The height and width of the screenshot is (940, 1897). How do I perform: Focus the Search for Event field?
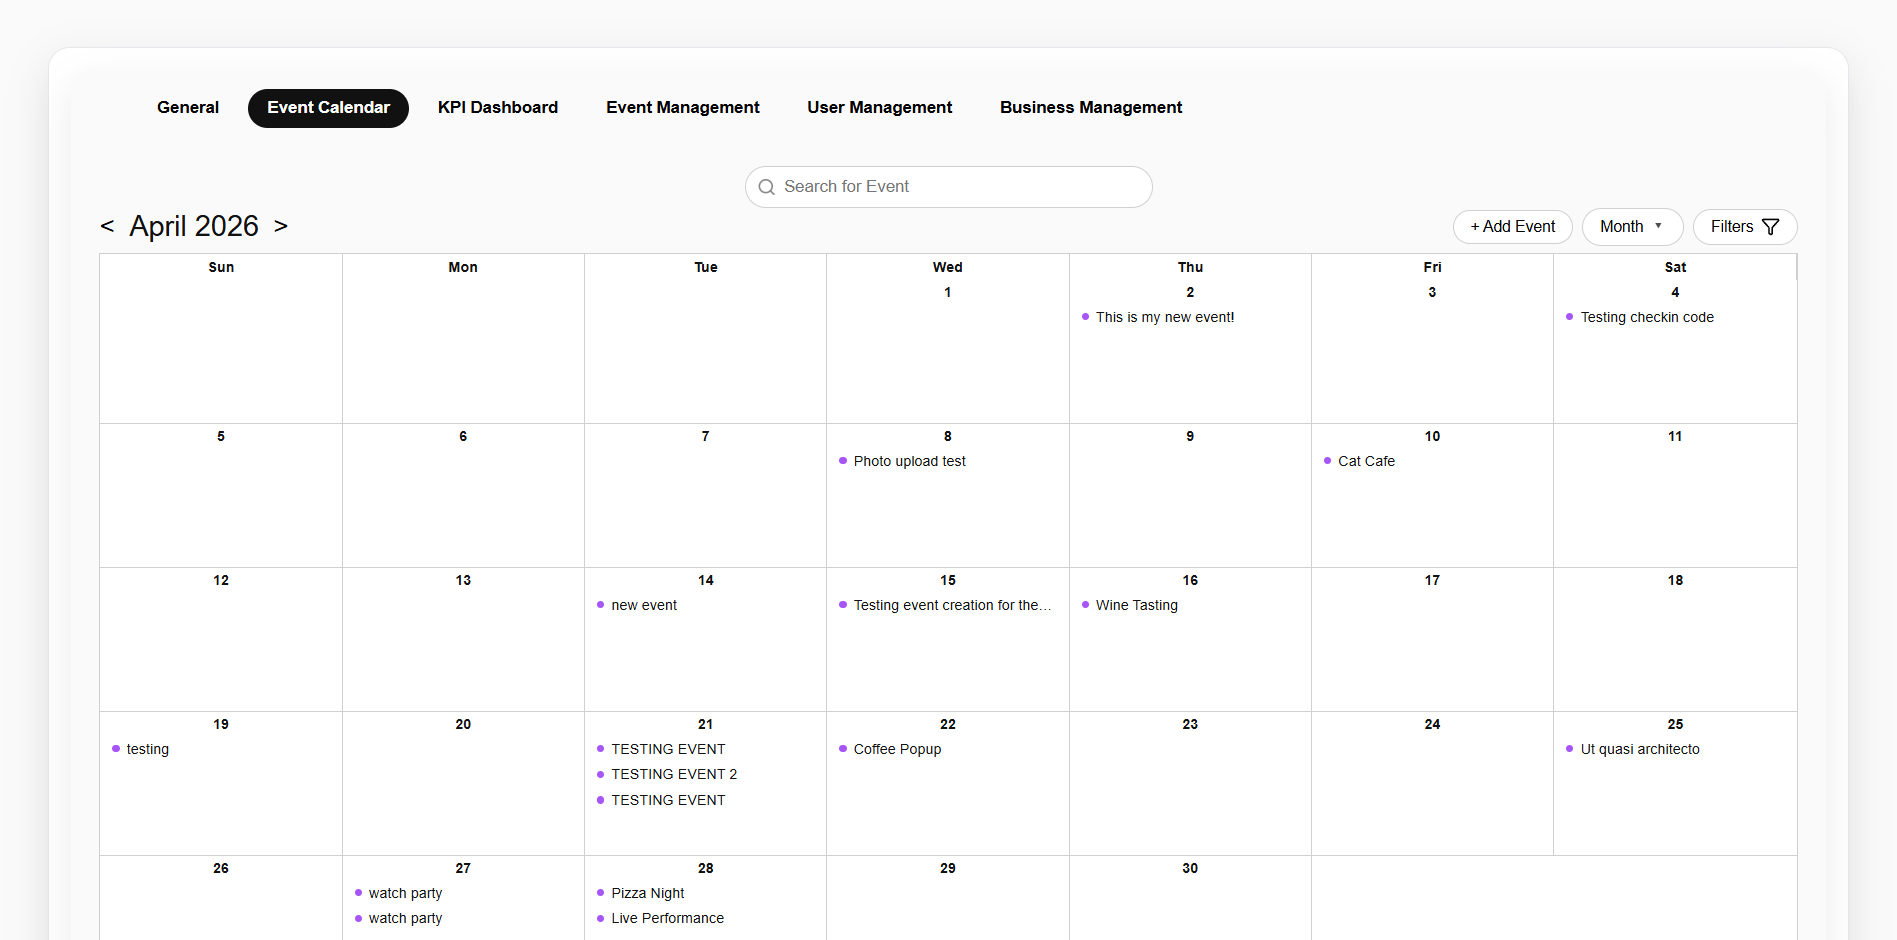click(x=949, y=187)
